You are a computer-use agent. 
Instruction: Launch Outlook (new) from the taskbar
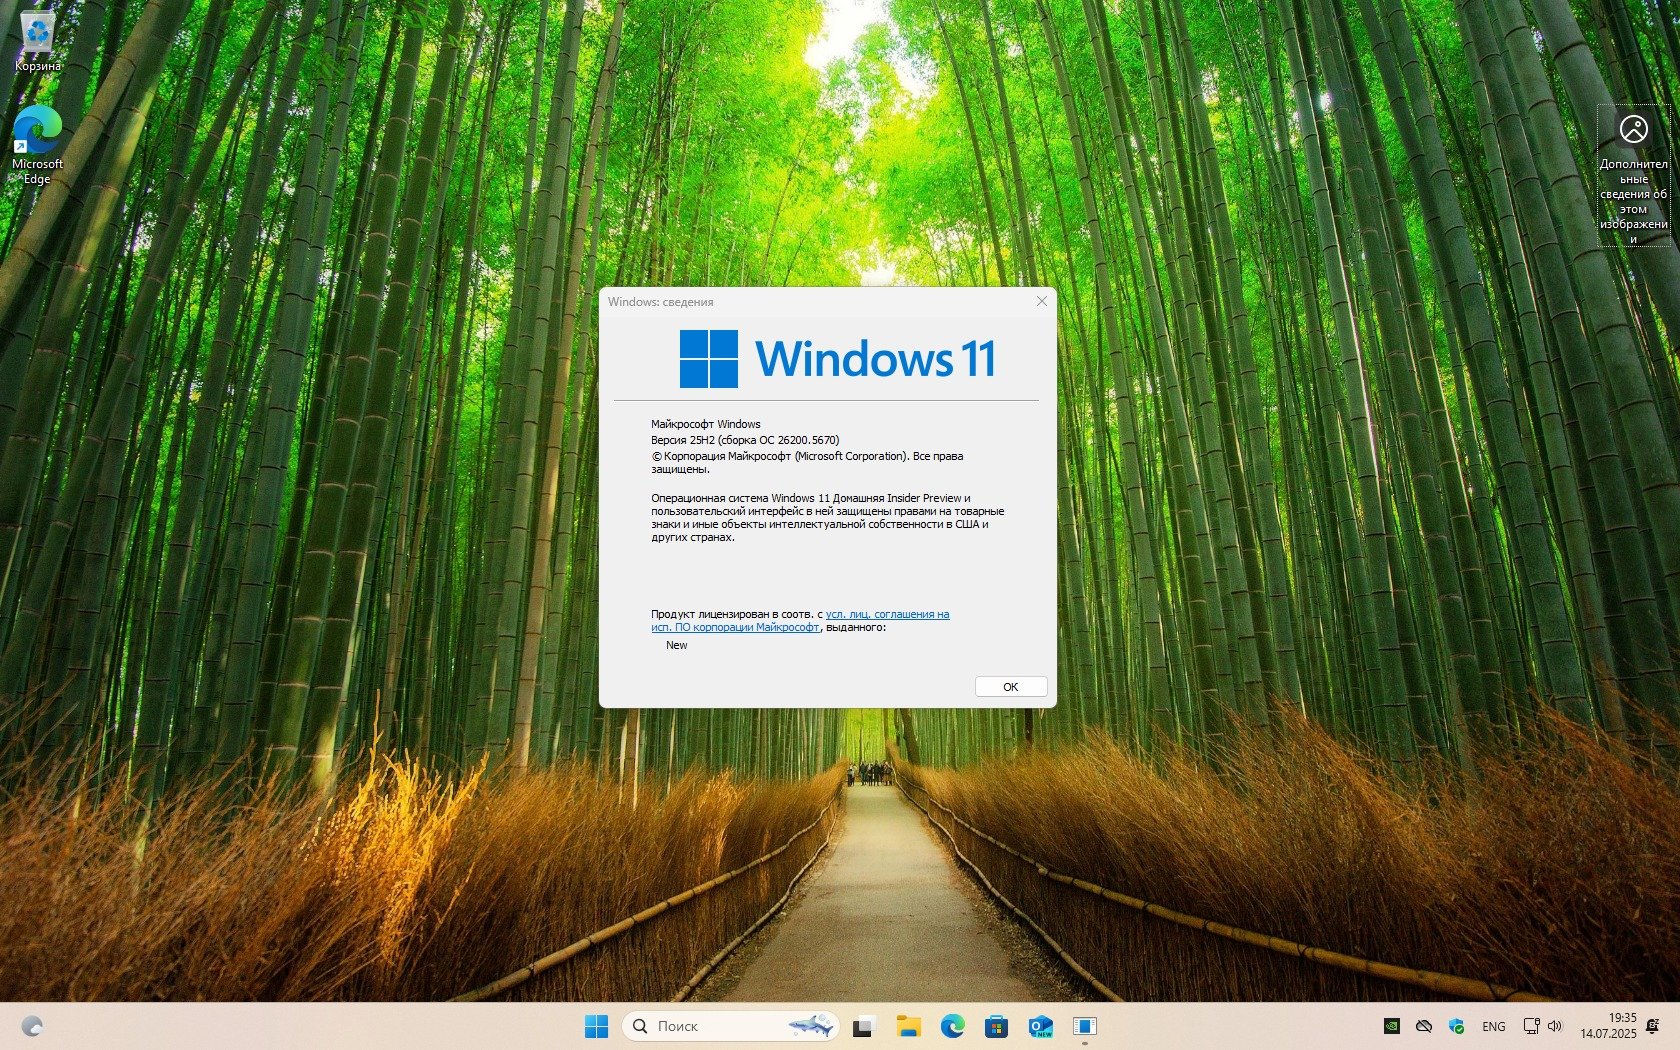click(x=1040, y=1026)
